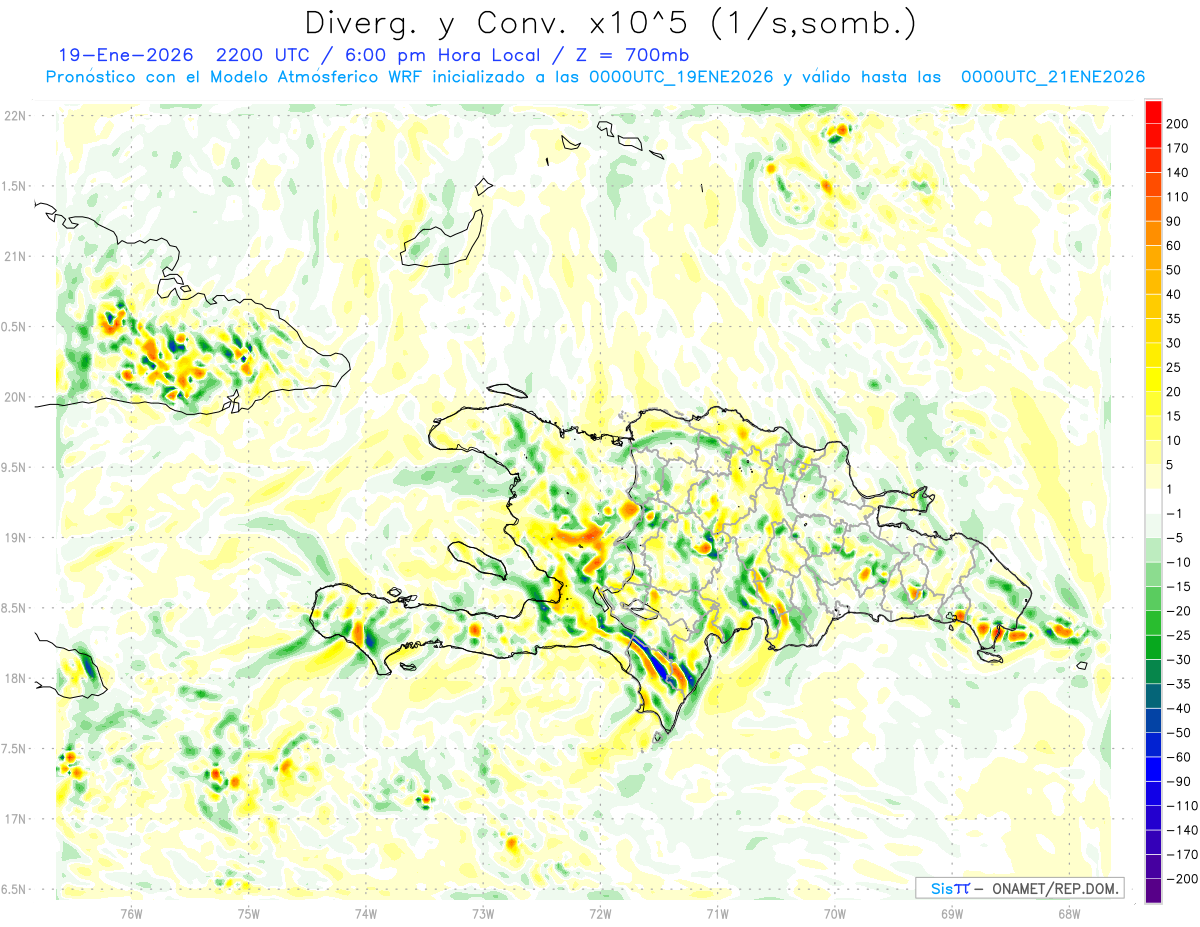Click the '76W' longitude label
The height and width of the screenshot is (927, 1200).
(x=131, y=913)
